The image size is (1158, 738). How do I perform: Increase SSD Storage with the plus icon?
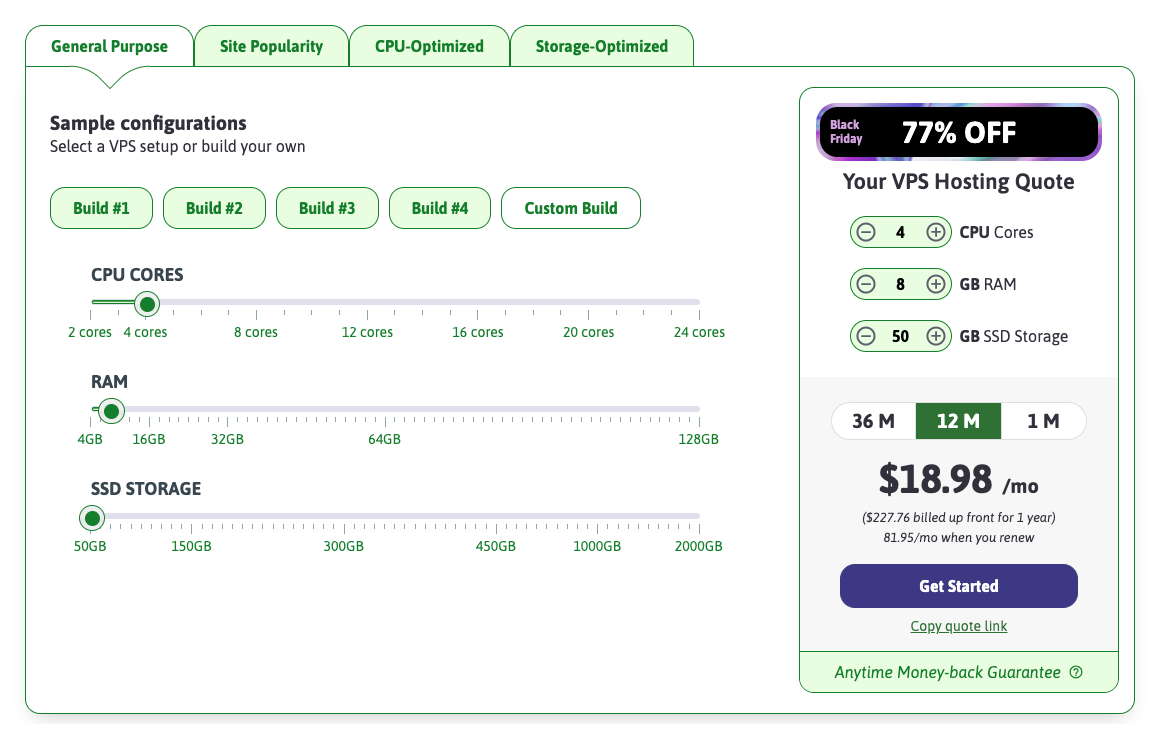click(935, 335)
